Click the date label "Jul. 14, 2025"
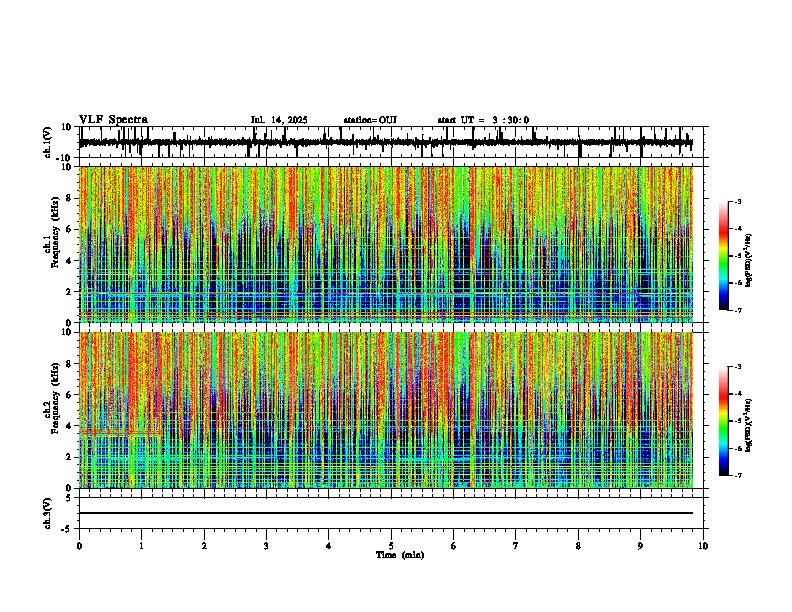 pyautogui.click(x=279, y=120)
